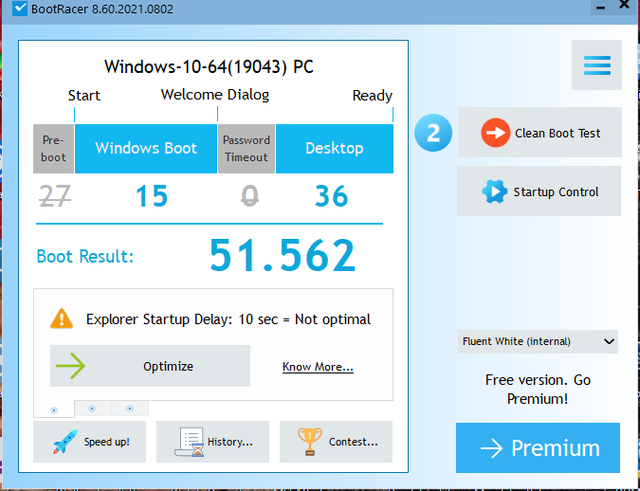Open the hamburger menu

coord(597,65)
